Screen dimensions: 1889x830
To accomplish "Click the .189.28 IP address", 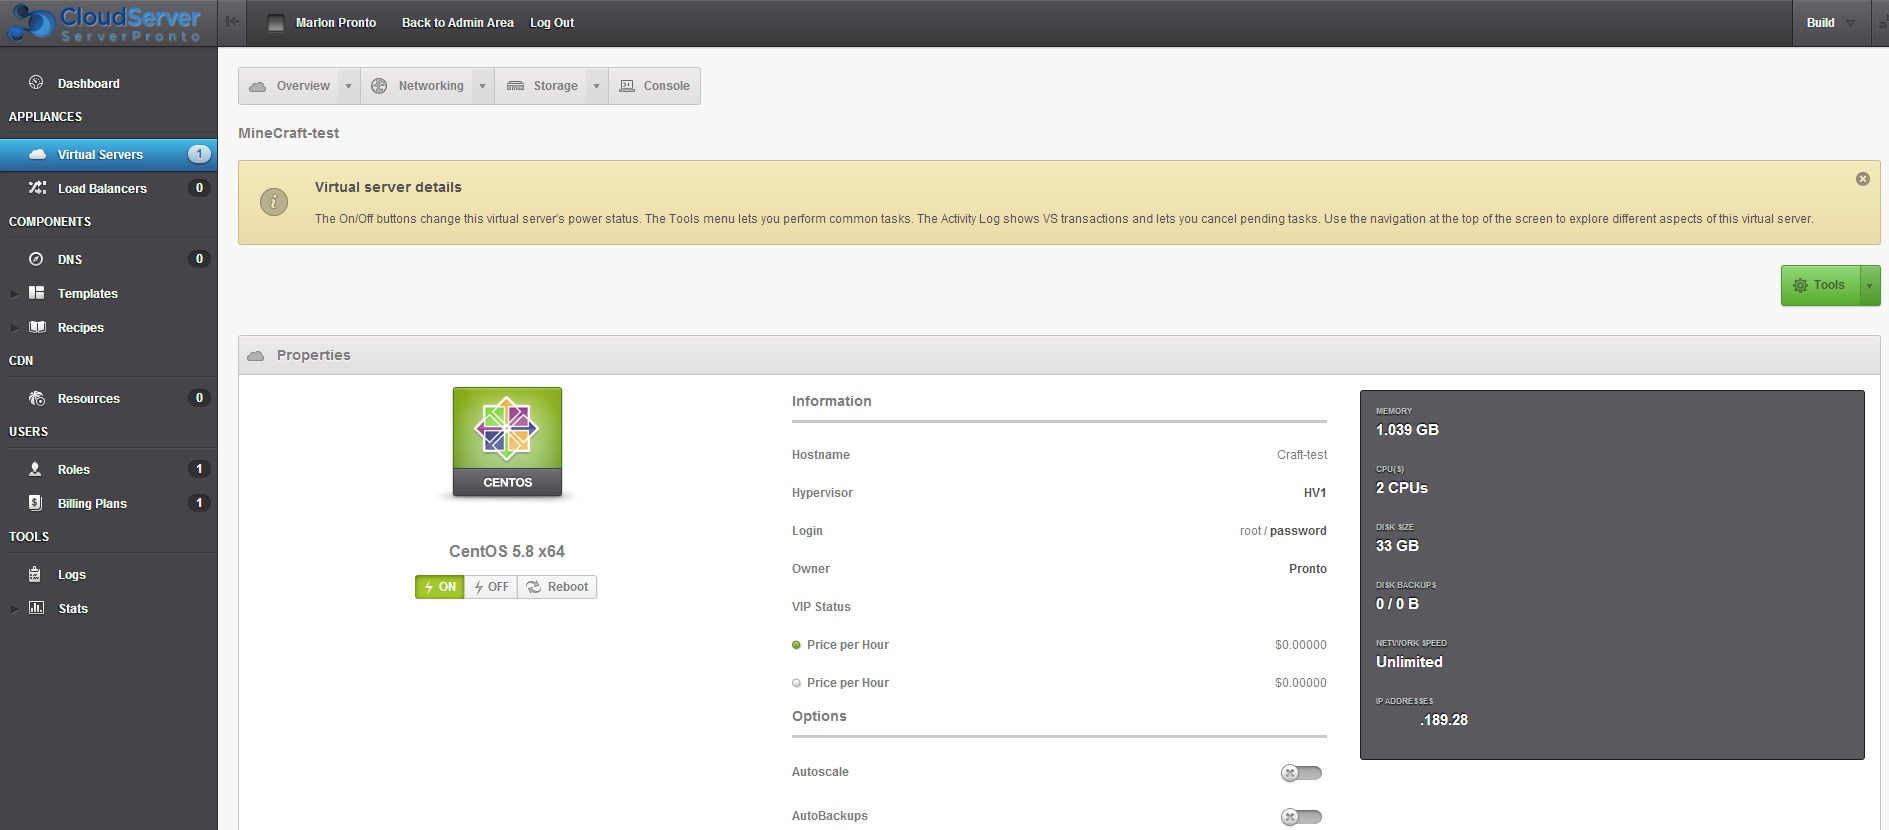I will (x=1444, y=720).
